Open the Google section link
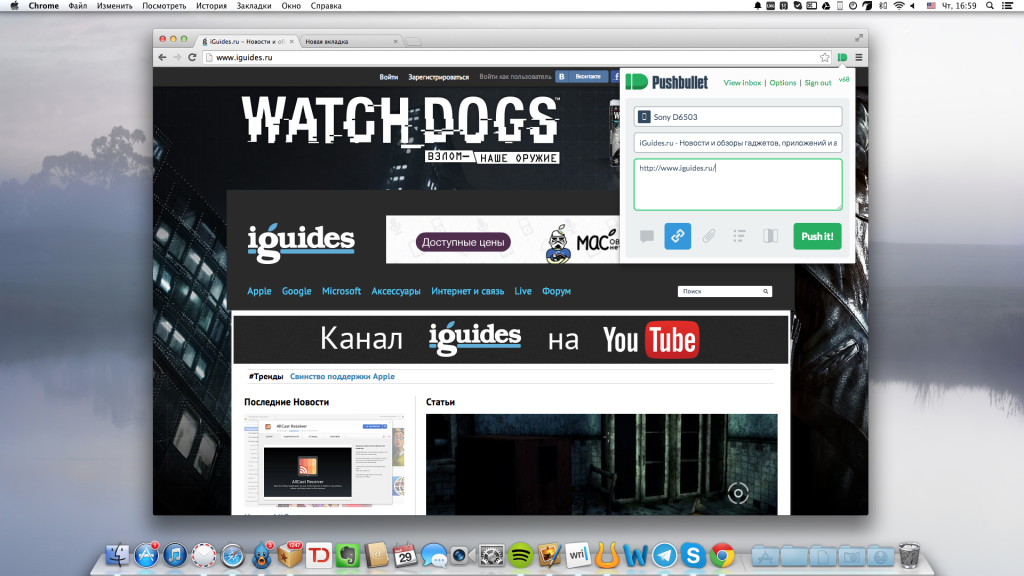 [296, 291]
